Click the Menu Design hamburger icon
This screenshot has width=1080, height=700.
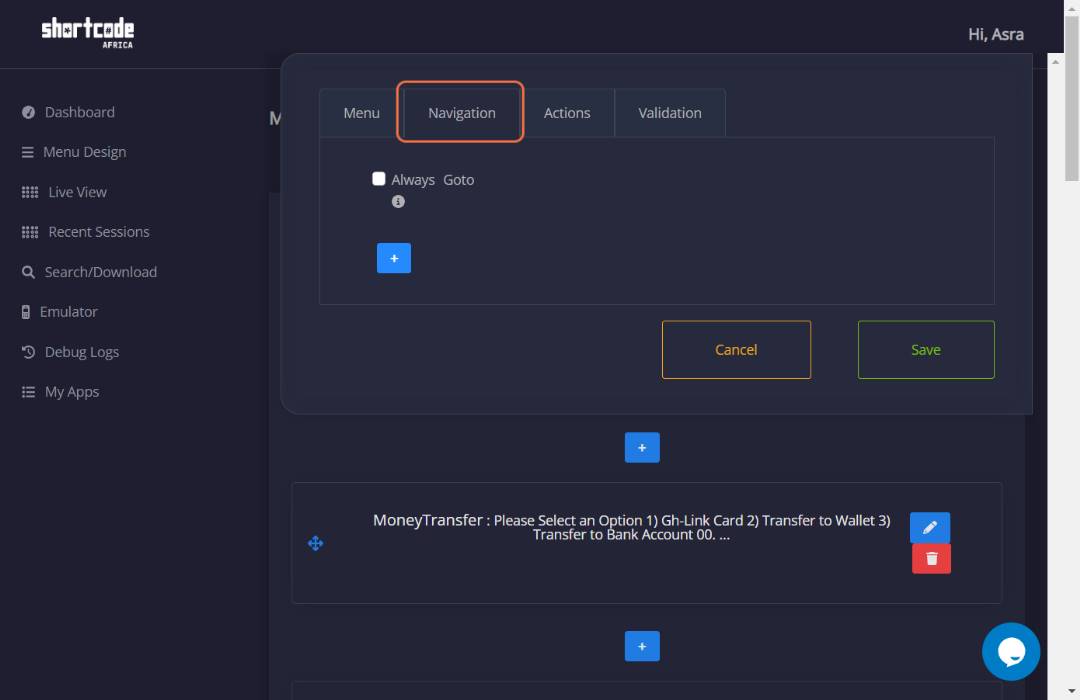pos(28,152)
